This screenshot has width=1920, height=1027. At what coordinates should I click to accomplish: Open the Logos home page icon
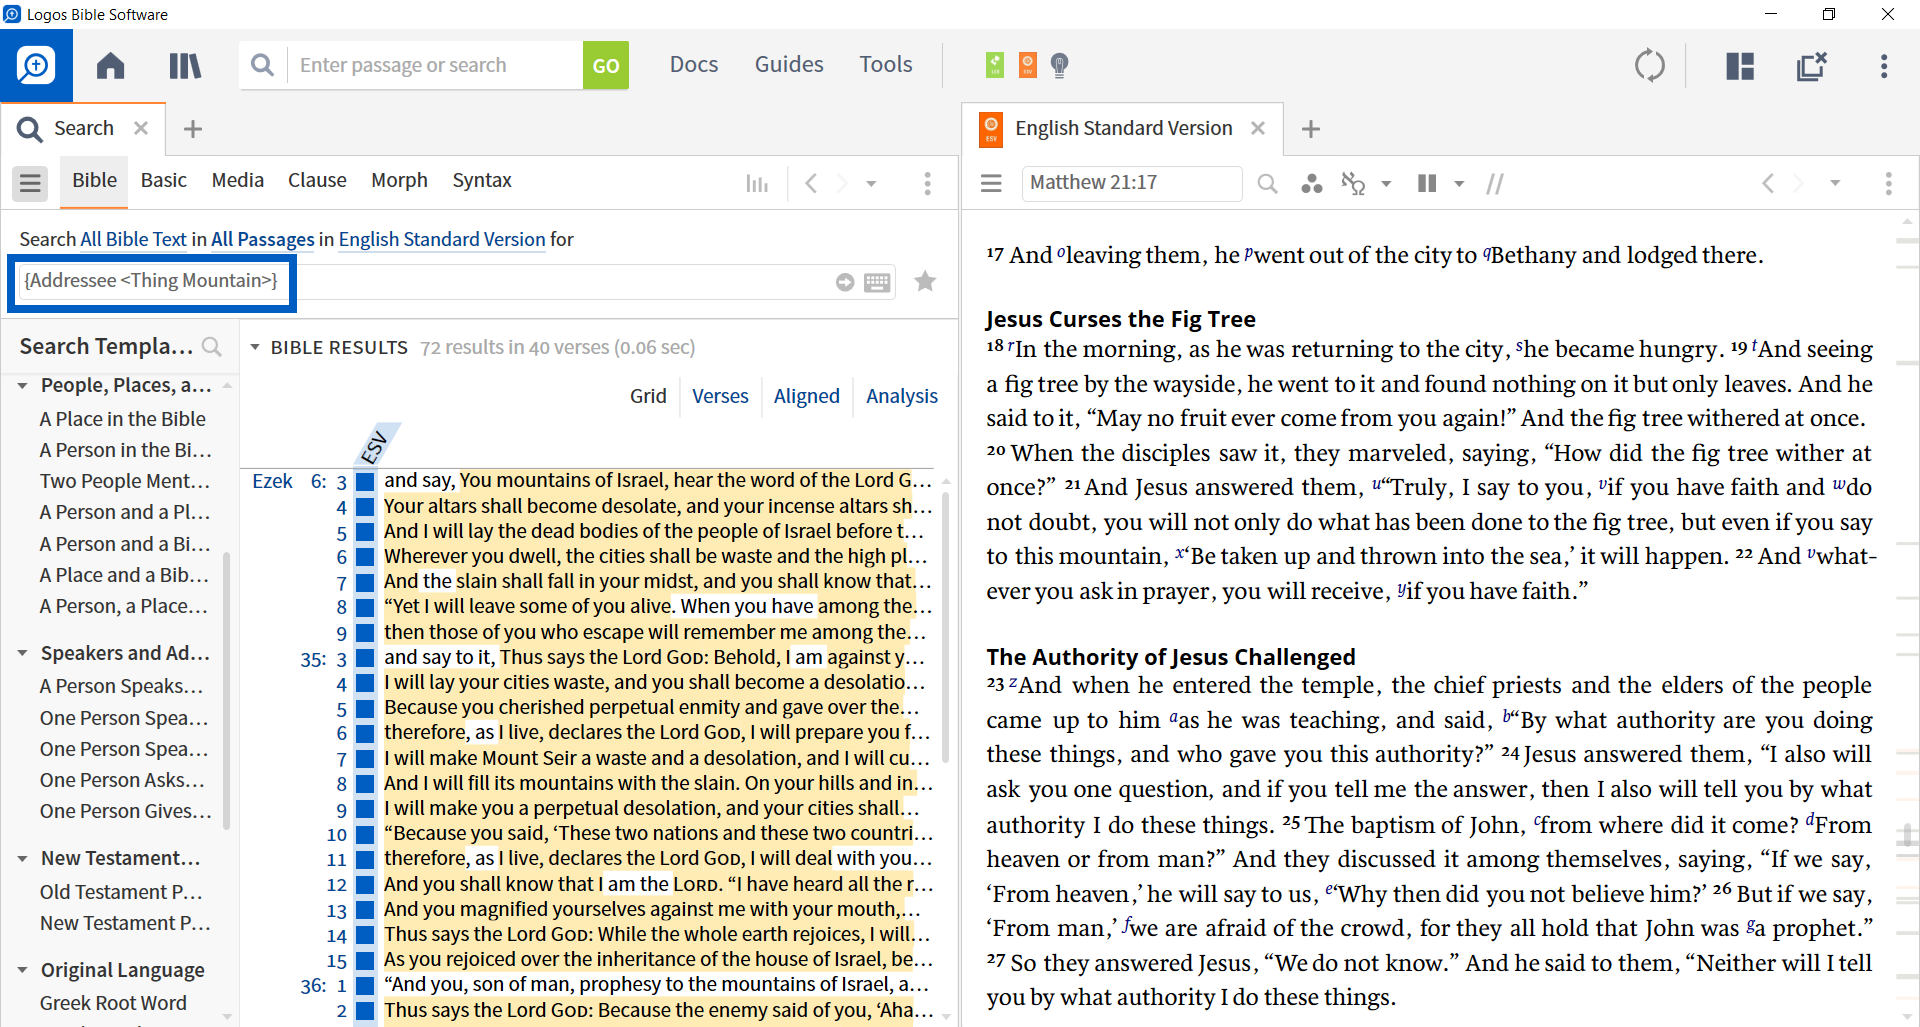tap(110, 66)
